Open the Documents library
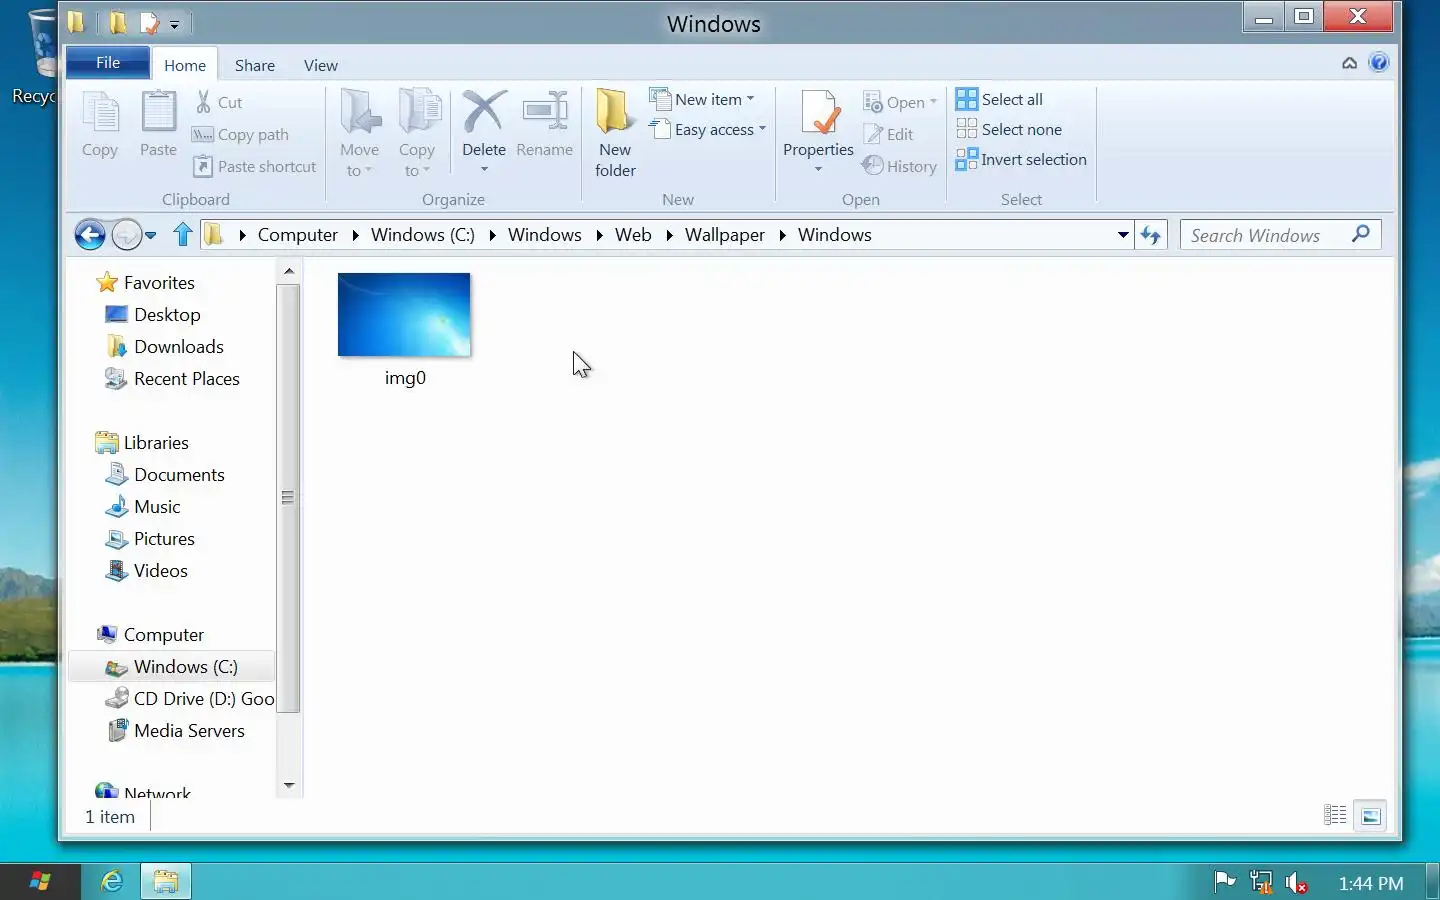 pos(166,475)
